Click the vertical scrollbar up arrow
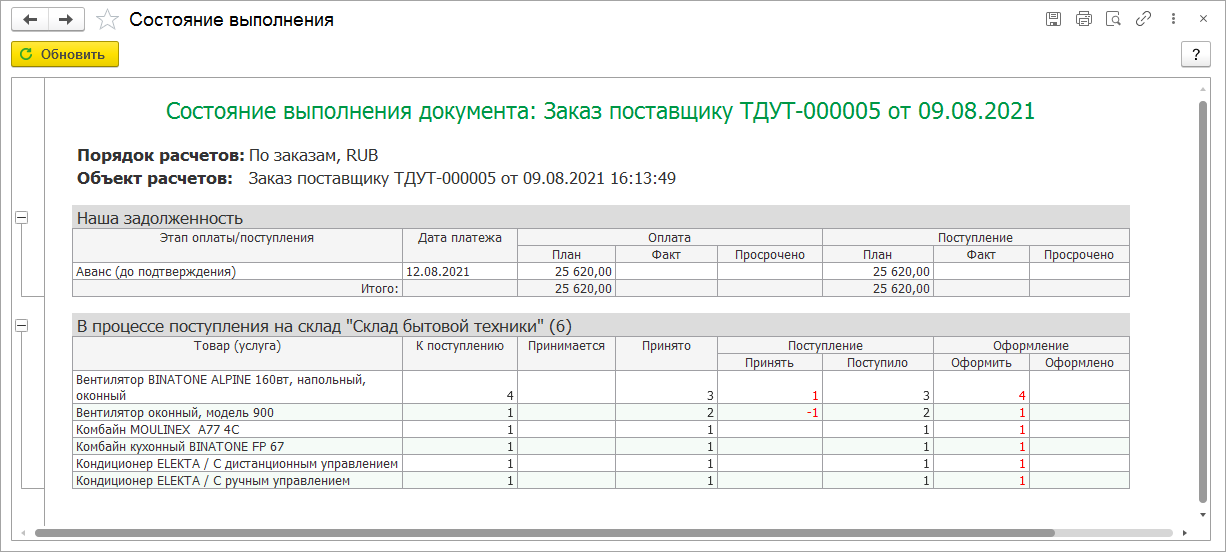 [1202, 88]
